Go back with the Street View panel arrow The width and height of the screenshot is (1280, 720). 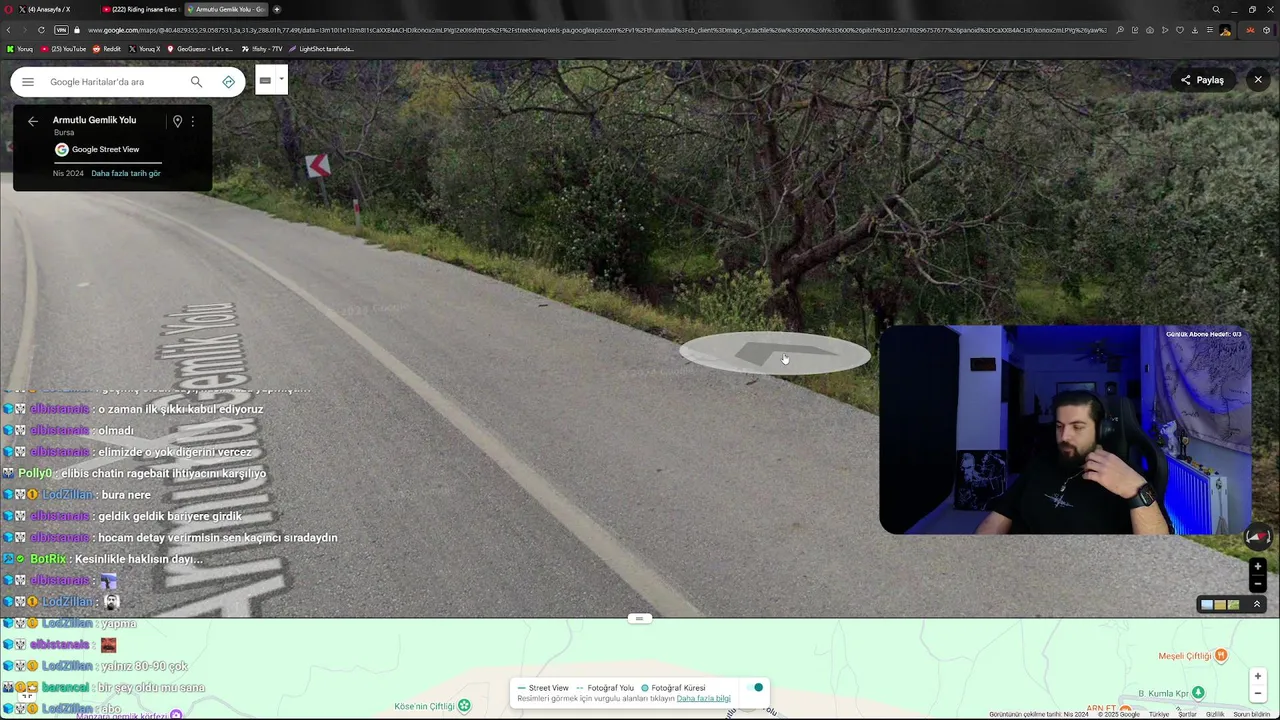(33, 121)
